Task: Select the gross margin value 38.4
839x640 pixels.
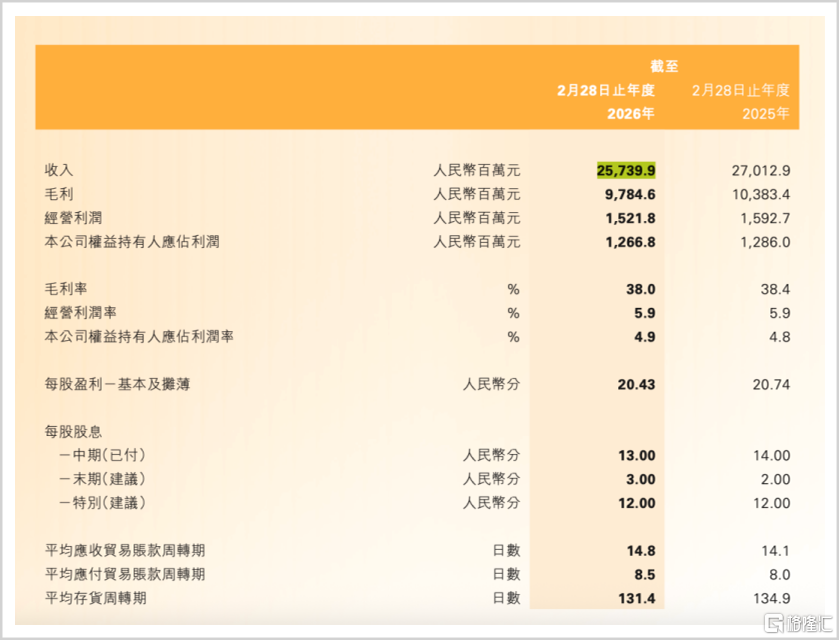Action: [x=775, y=289]
